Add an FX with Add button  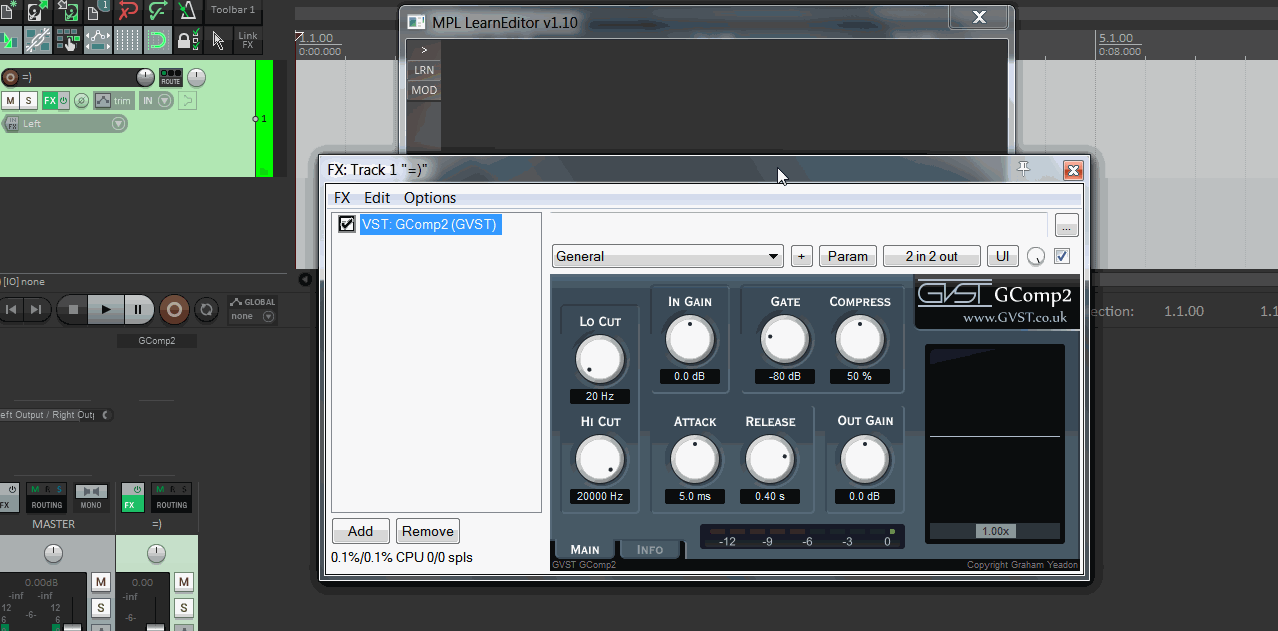click(360, 531)
